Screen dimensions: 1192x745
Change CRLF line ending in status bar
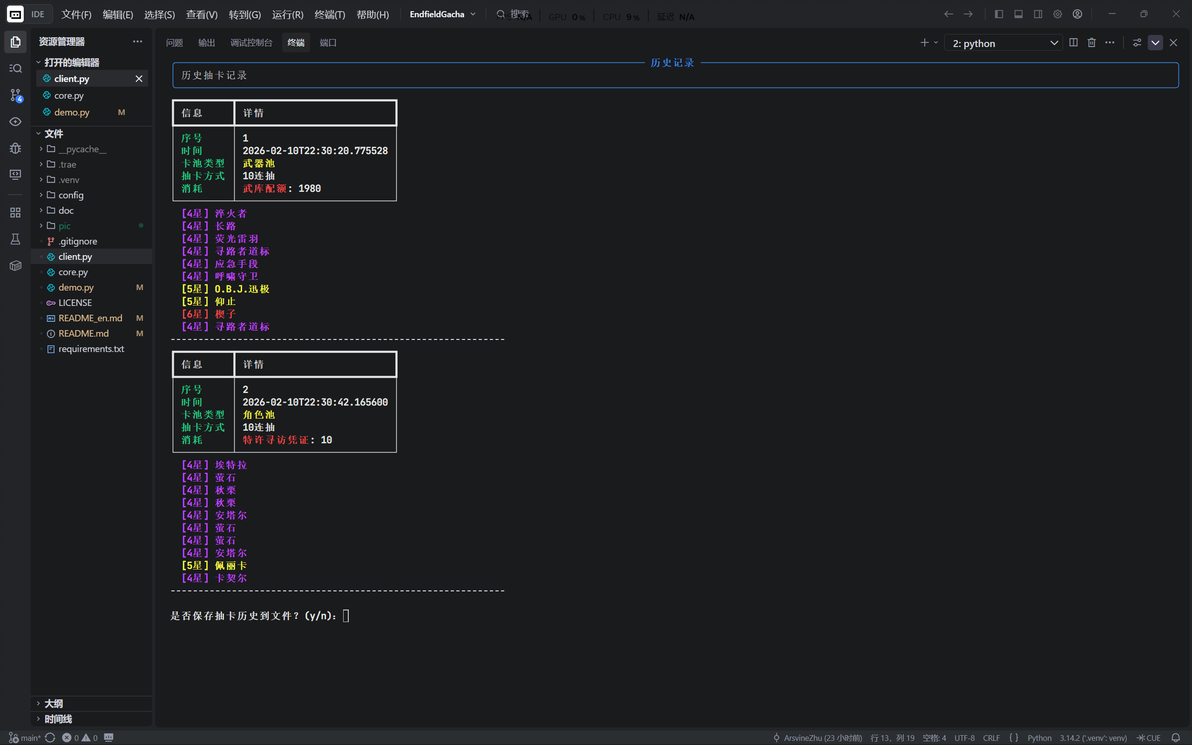[991, 737]
